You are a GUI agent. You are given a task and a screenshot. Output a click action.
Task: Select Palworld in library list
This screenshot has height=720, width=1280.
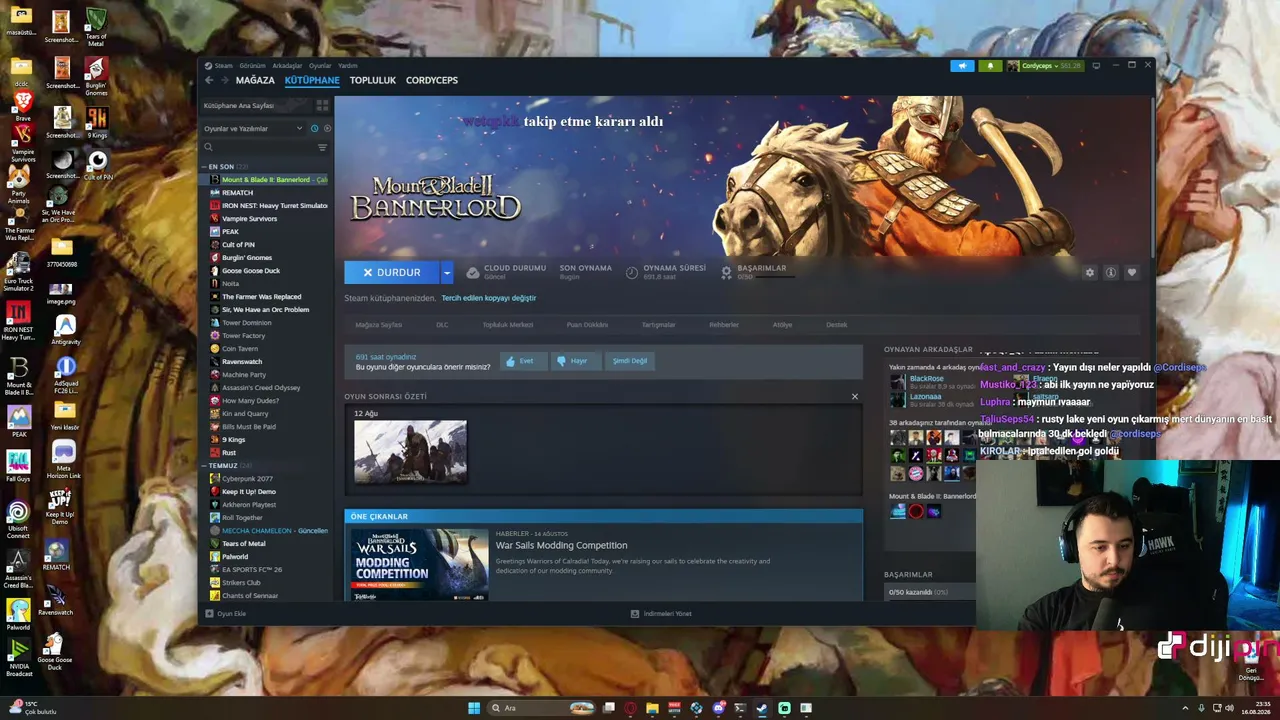click(x=235, y=557)
